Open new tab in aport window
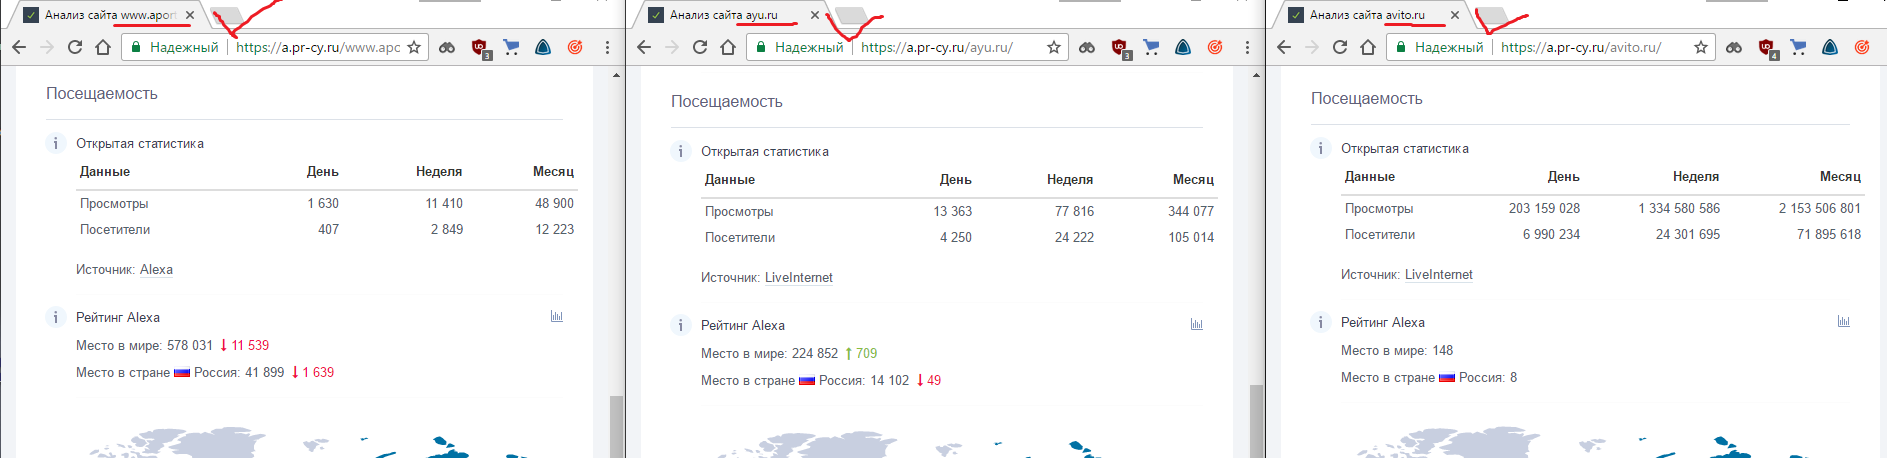Screen dimensions: 1887x458 [x=226, y=15]
